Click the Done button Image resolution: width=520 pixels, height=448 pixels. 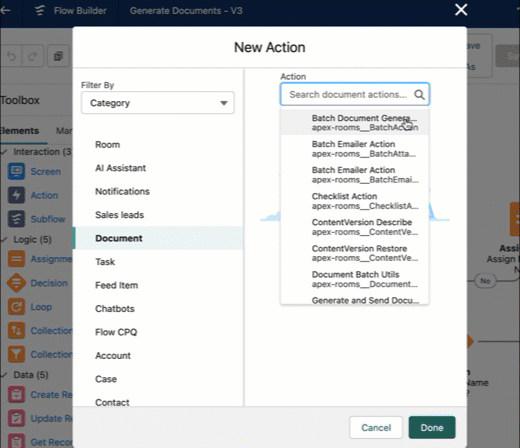(x=432, y=427)
